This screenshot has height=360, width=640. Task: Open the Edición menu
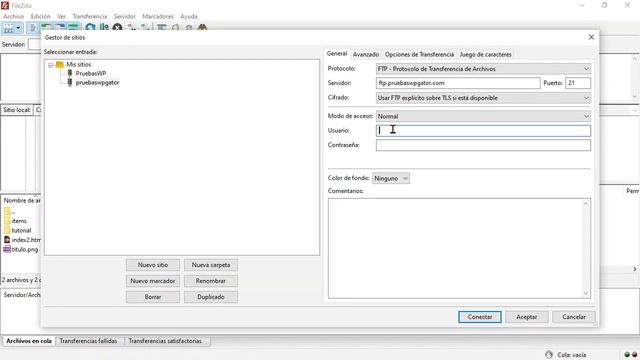point(40,16)
